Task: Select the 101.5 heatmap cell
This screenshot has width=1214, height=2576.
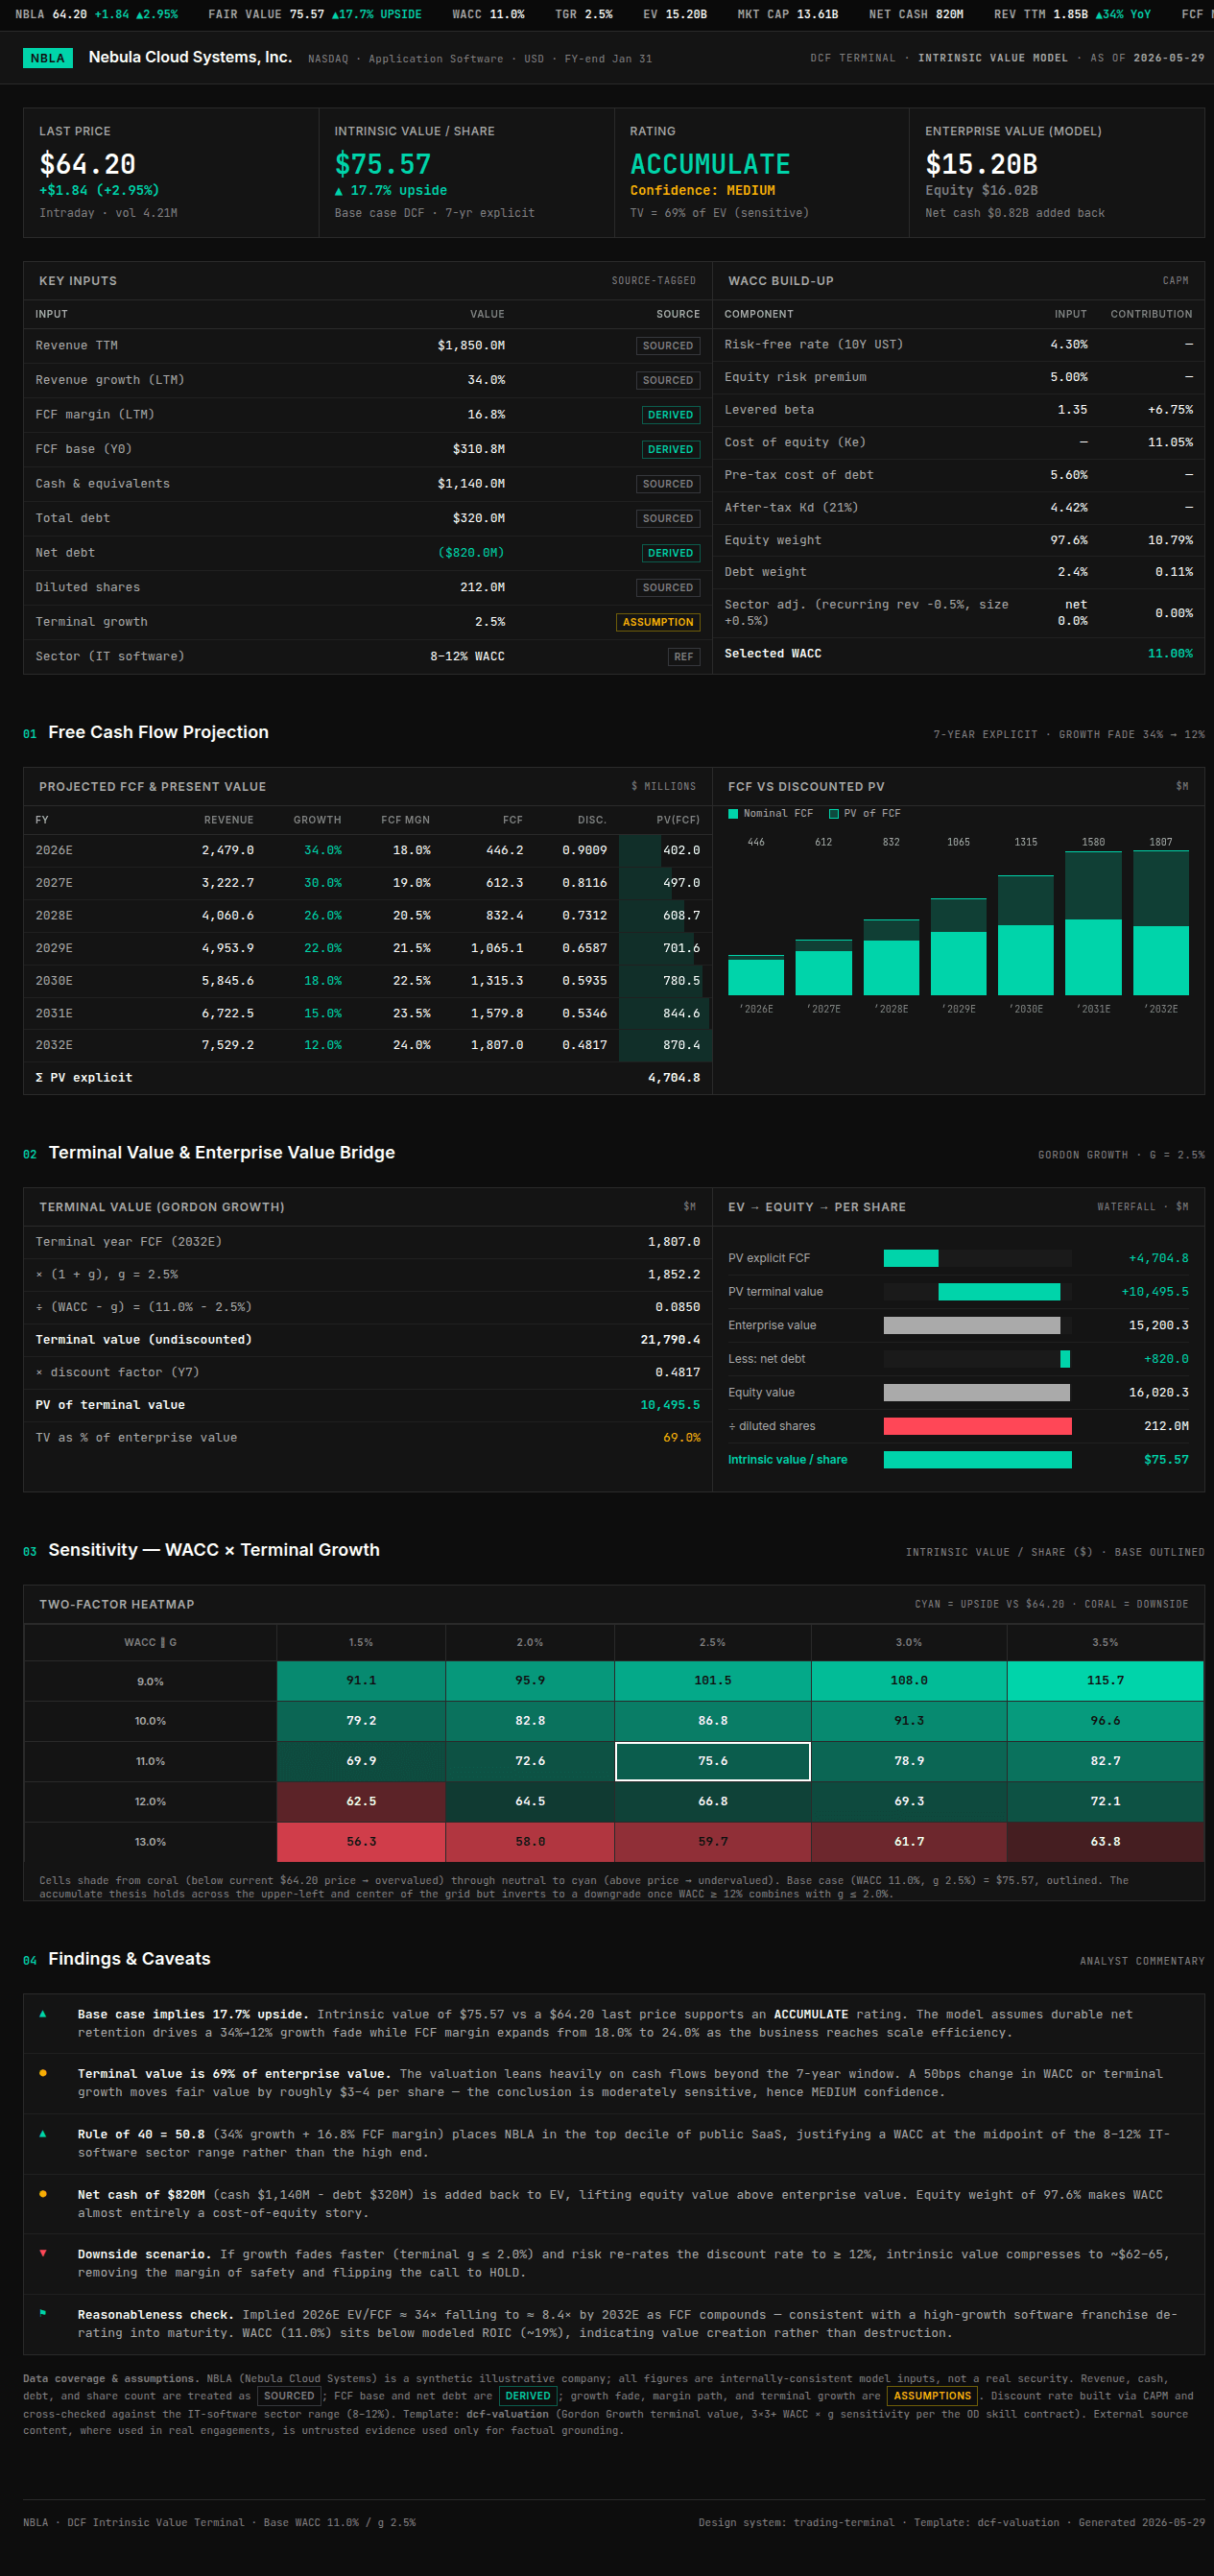Action: pyautogui.click(x=712, y=1680)
